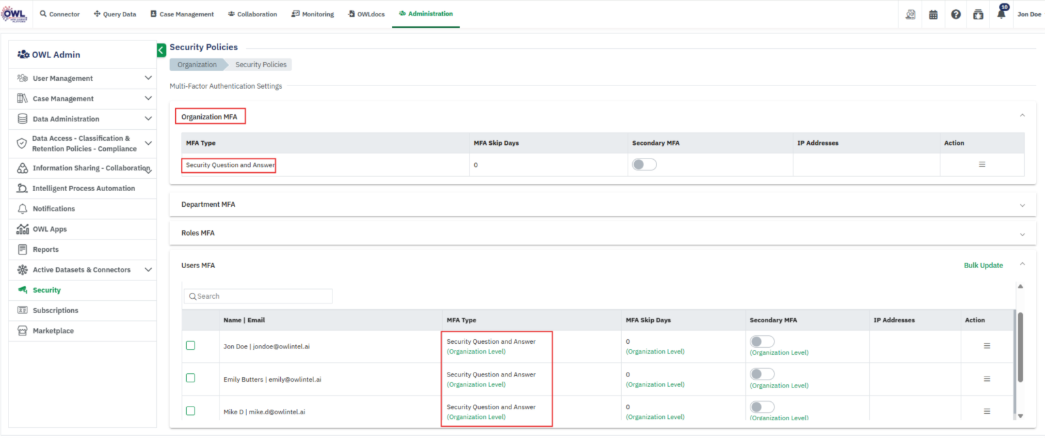Click the calendar icon in top bar
This screenshot has height=438, width=1045.
(933, 15)
